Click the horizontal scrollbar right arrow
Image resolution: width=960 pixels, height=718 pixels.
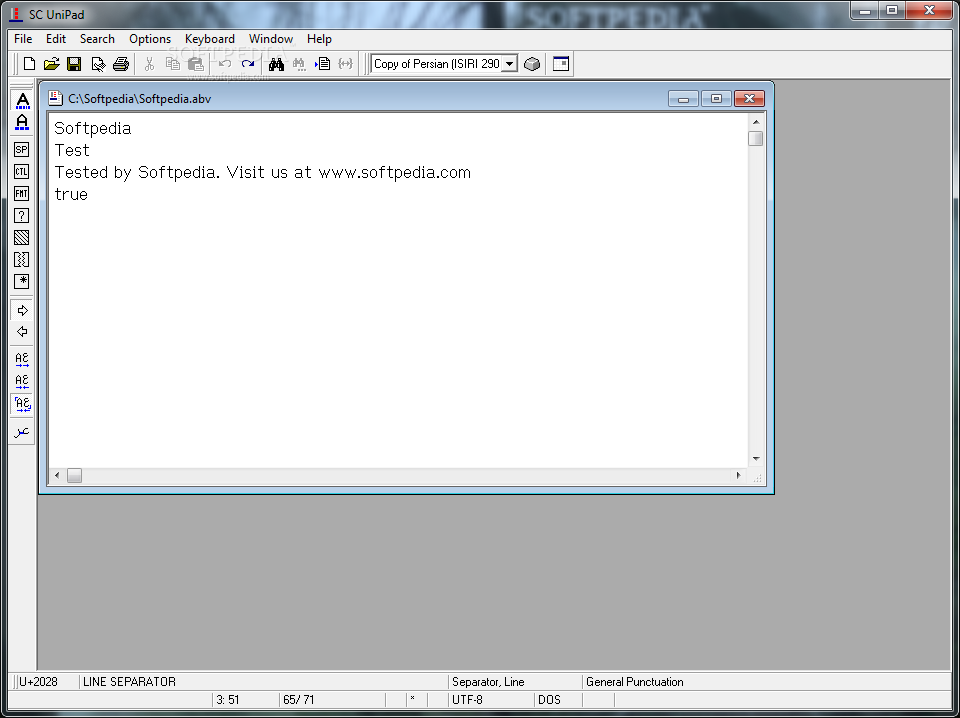click(x=738, y=475)
